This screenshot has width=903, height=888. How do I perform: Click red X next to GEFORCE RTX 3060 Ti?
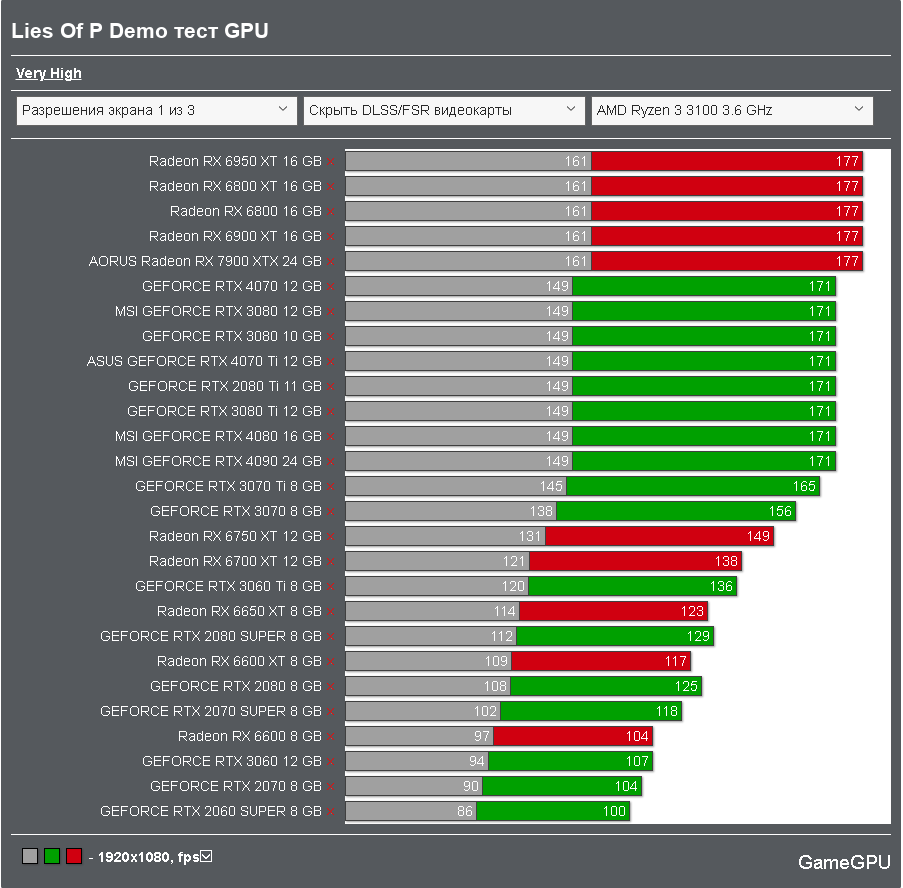[x=331, y=587]
